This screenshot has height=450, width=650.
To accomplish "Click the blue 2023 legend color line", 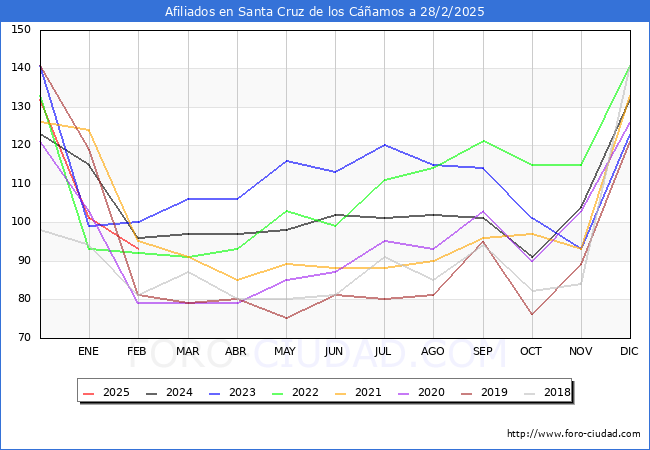I will (x=215, y=393).
